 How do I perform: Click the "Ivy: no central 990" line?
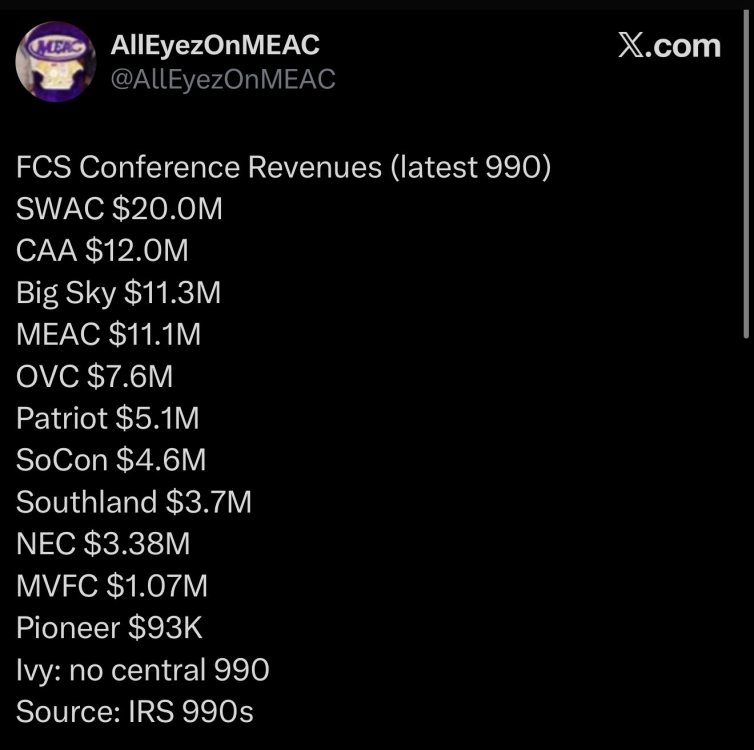(142, 669)
